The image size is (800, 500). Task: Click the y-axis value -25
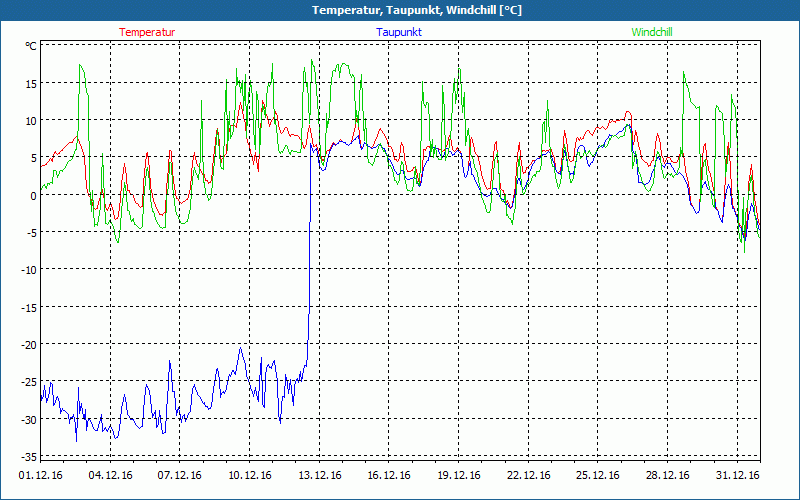point(29,382)
